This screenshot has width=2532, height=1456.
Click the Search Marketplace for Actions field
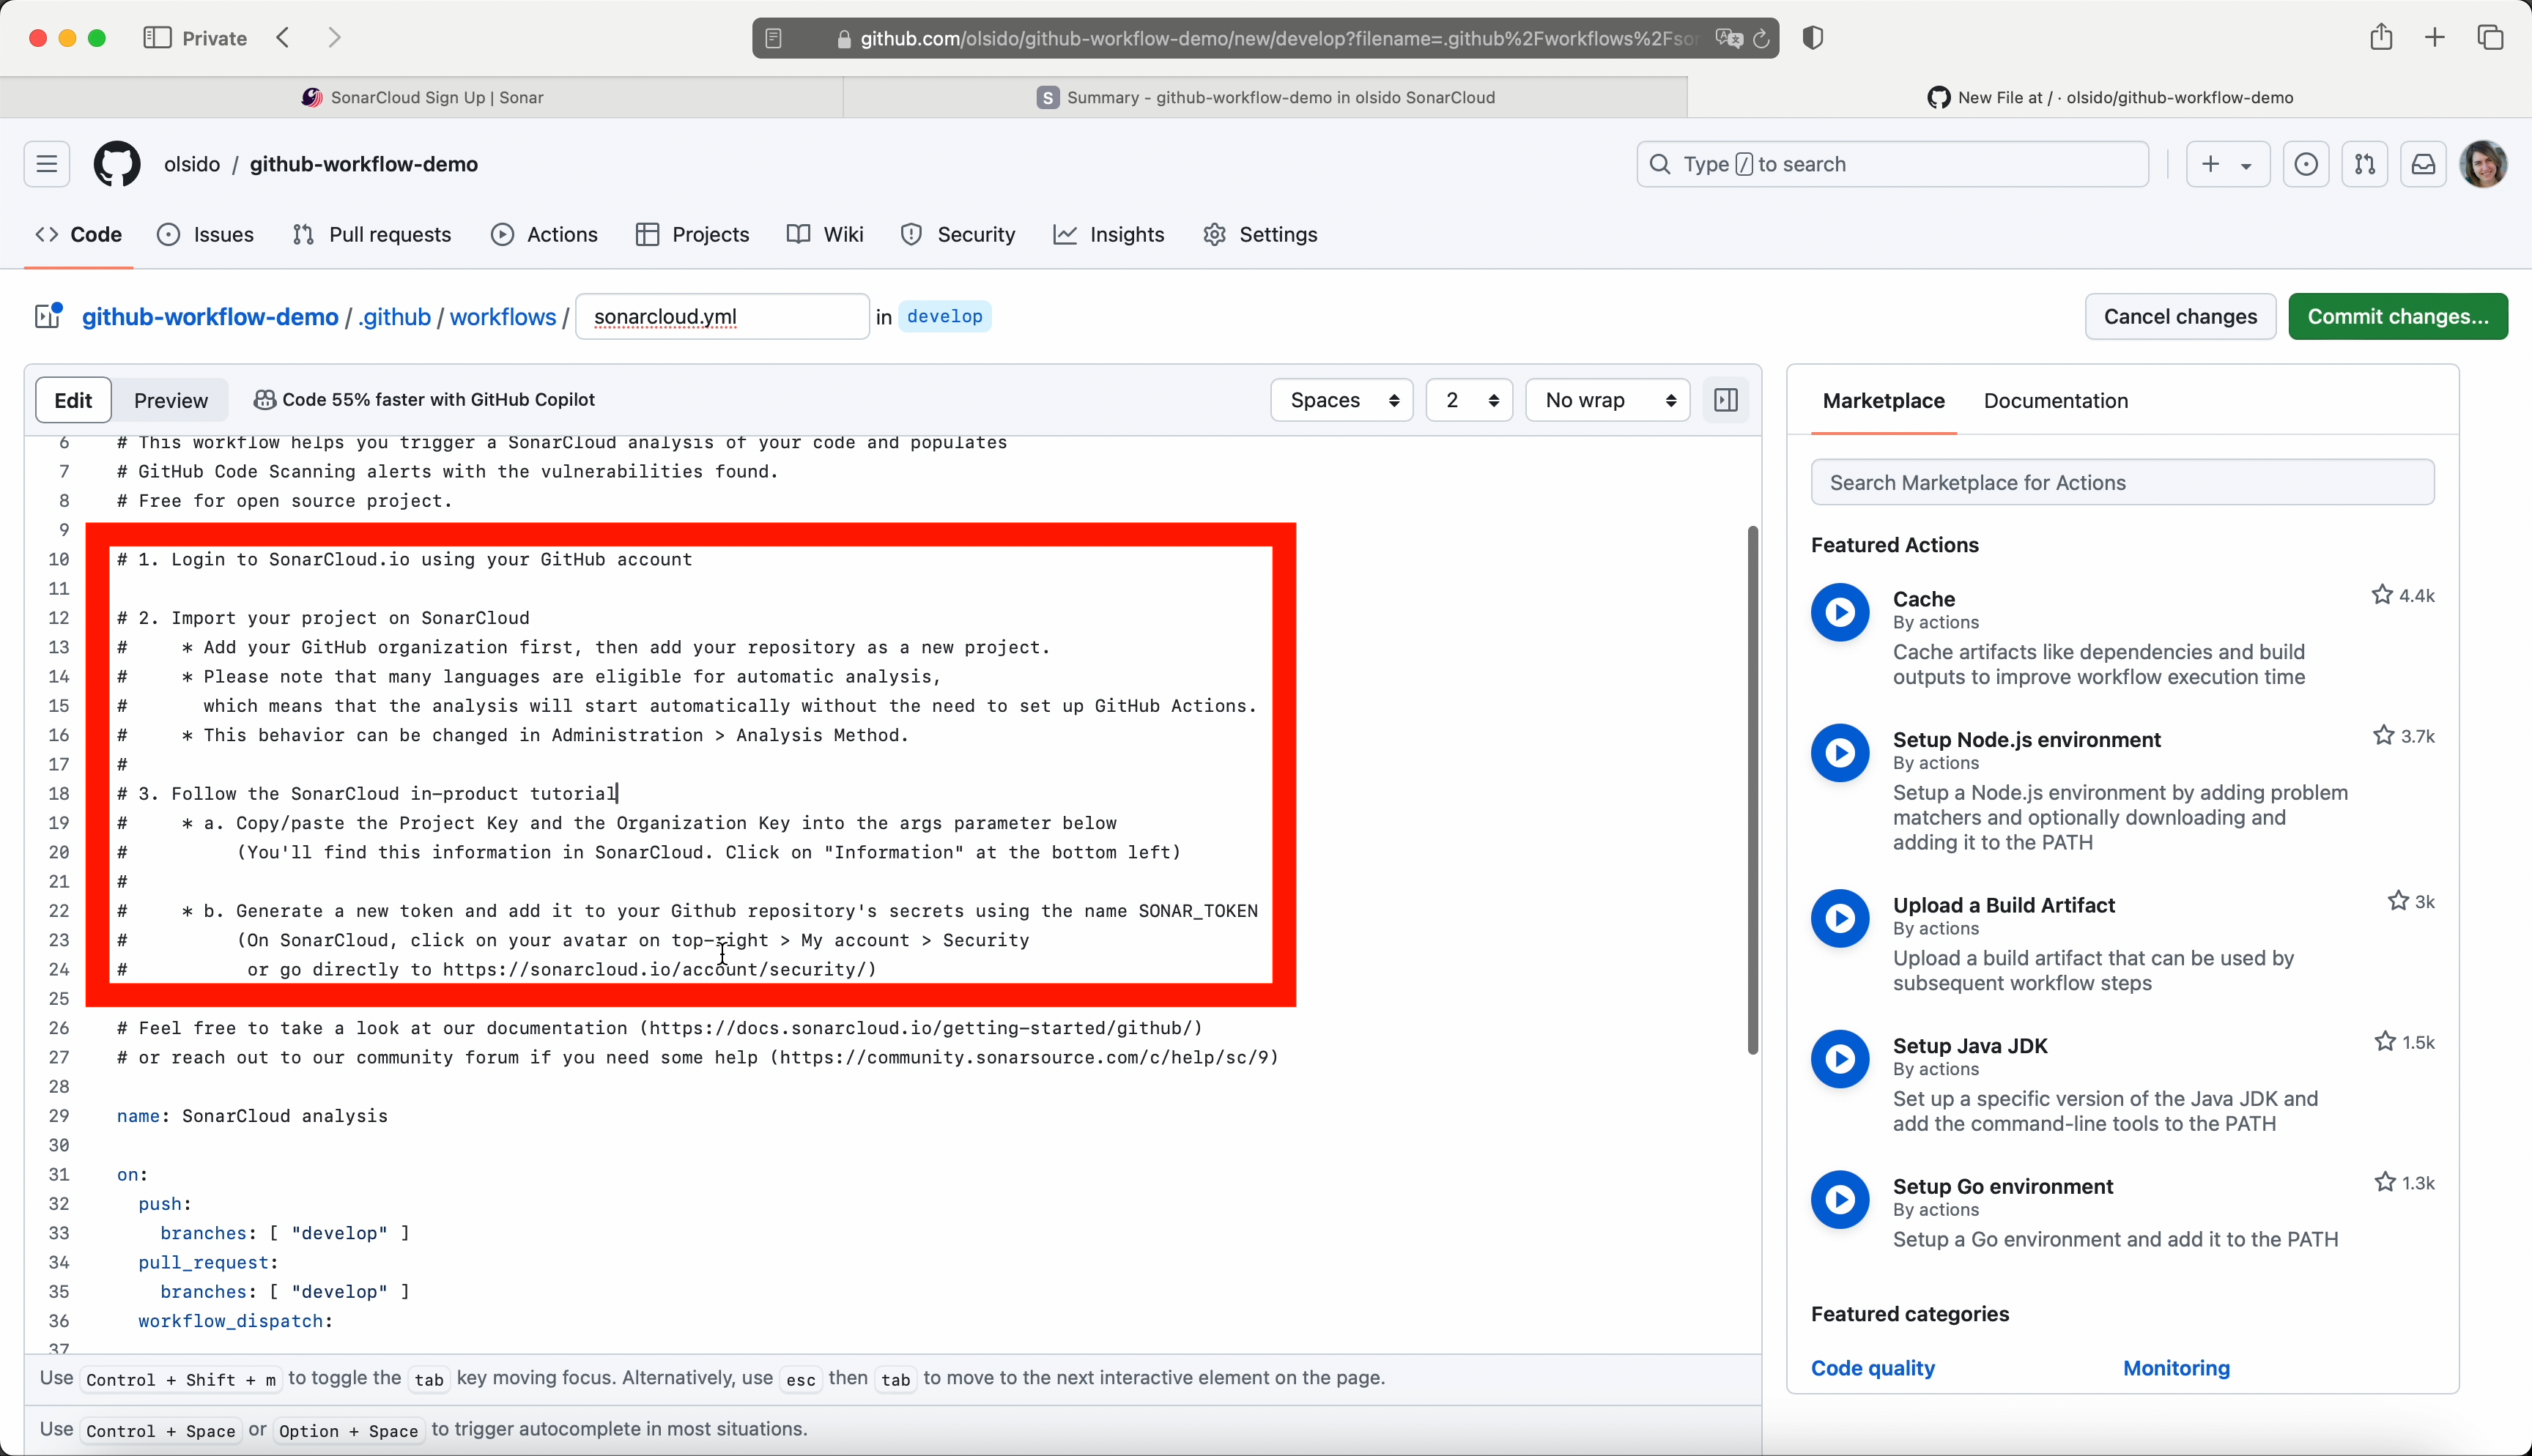pyautogui.click(x=2122, y=482)
